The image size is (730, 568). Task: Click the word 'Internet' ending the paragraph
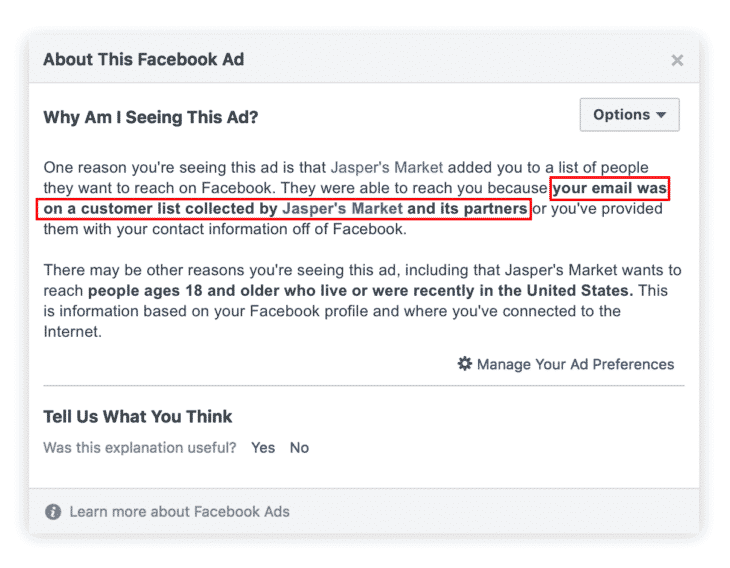tap(70, 332)
